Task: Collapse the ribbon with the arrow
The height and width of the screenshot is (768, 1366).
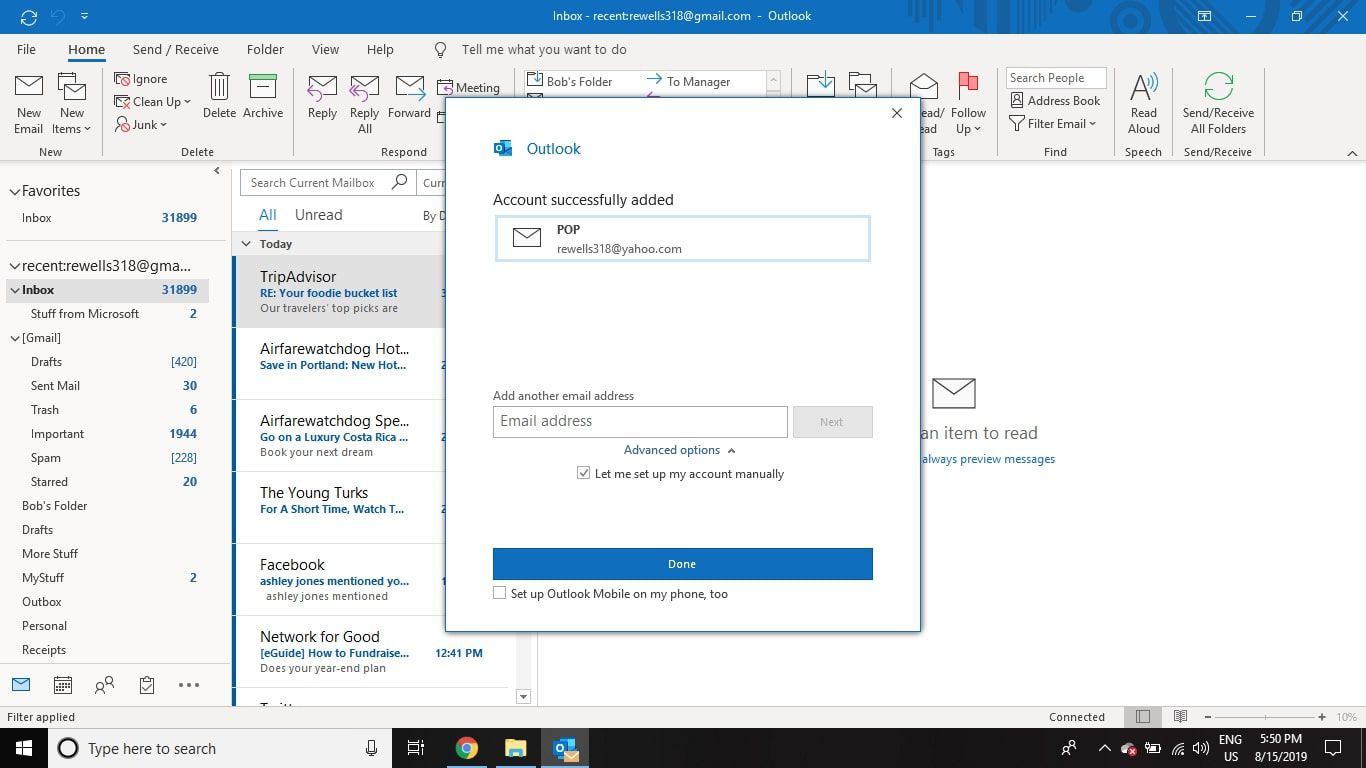Action: click(x=1352, y=153)
